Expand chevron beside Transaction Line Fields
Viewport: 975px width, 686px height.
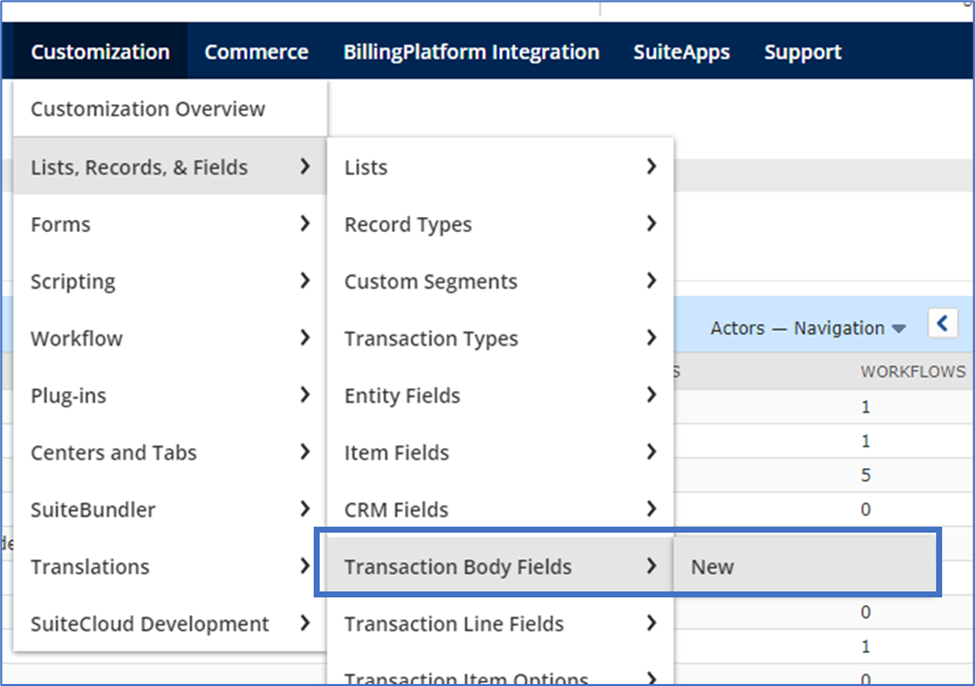(651, 623)
